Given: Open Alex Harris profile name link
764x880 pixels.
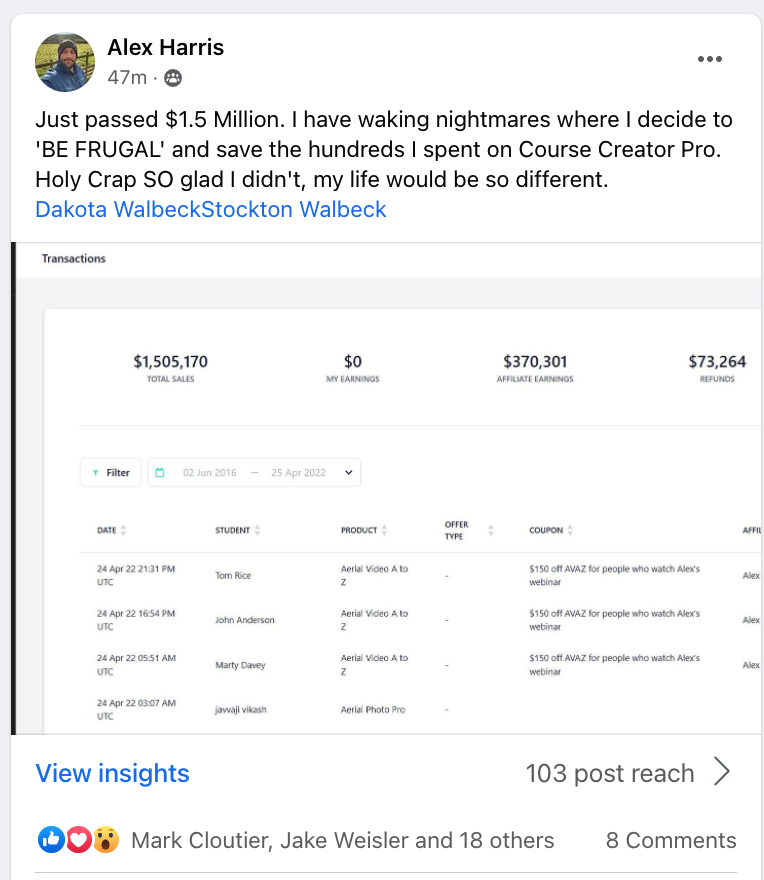Looking at the screenshot, I should pos(166,47).
